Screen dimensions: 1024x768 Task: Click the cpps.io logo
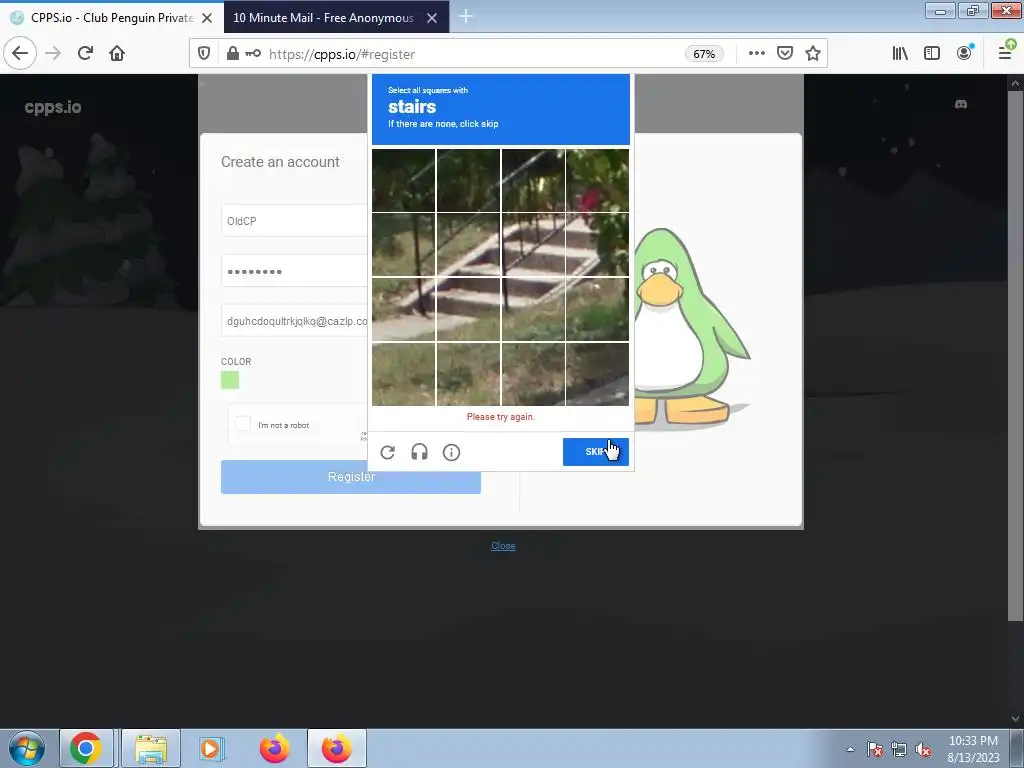[x=53, y=107]
